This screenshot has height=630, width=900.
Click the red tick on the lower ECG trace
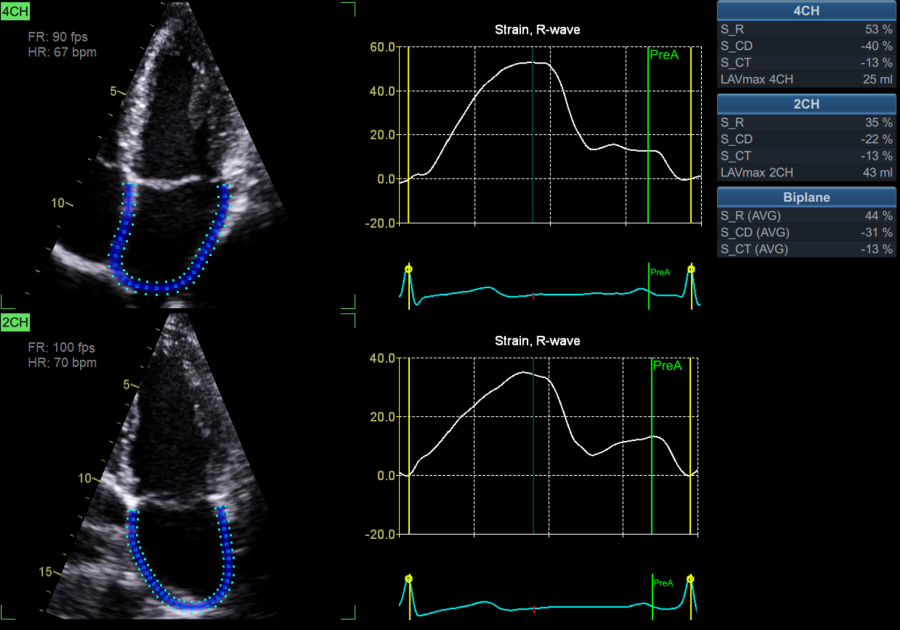(534, 609)
